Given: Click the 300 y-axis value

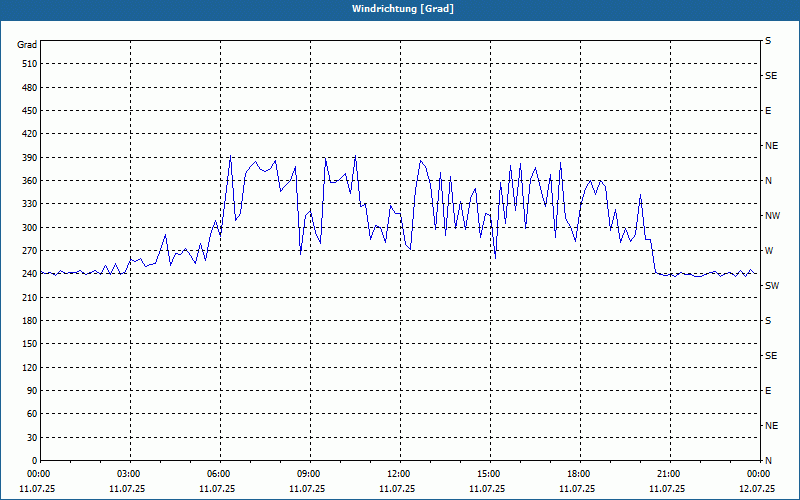Looking at the screenshot, I should click(x=30, y=228).
